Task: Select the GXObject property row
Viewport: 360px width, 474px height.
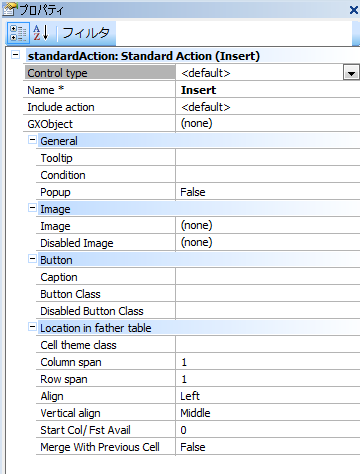Action: 191,124
